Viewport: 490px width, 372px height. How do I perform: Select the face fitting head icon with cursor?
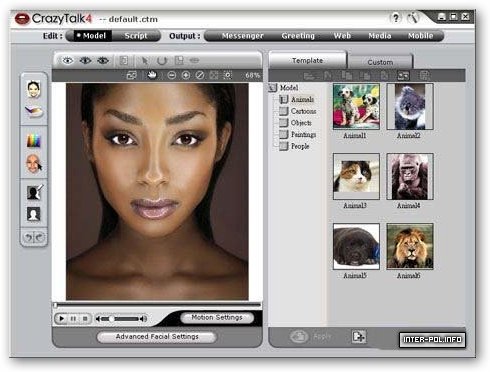tap(34, 164)
